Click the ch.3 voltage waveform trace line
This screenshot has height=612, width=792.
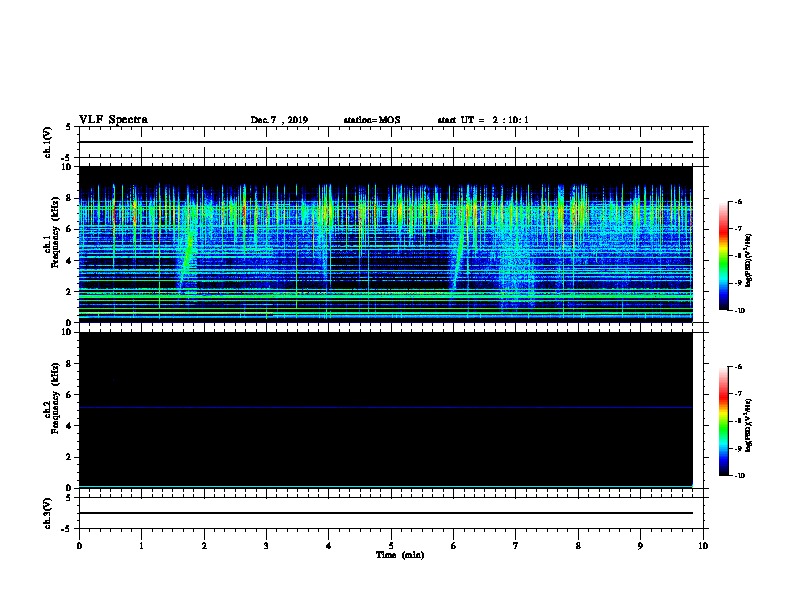pyautogui.click(x=385, y=513)
